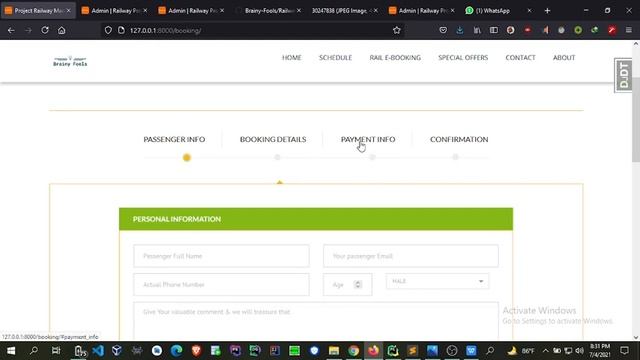Open Brave browser from the taskbar

tap(196, 351)
